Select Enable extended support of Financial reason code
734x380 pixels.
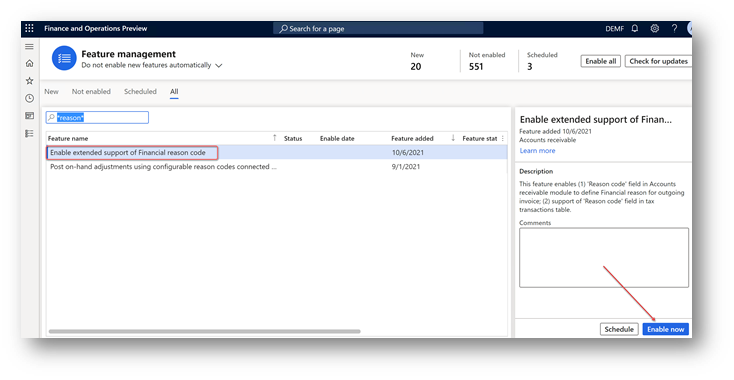pyautogui.click(x=128, y=153)
